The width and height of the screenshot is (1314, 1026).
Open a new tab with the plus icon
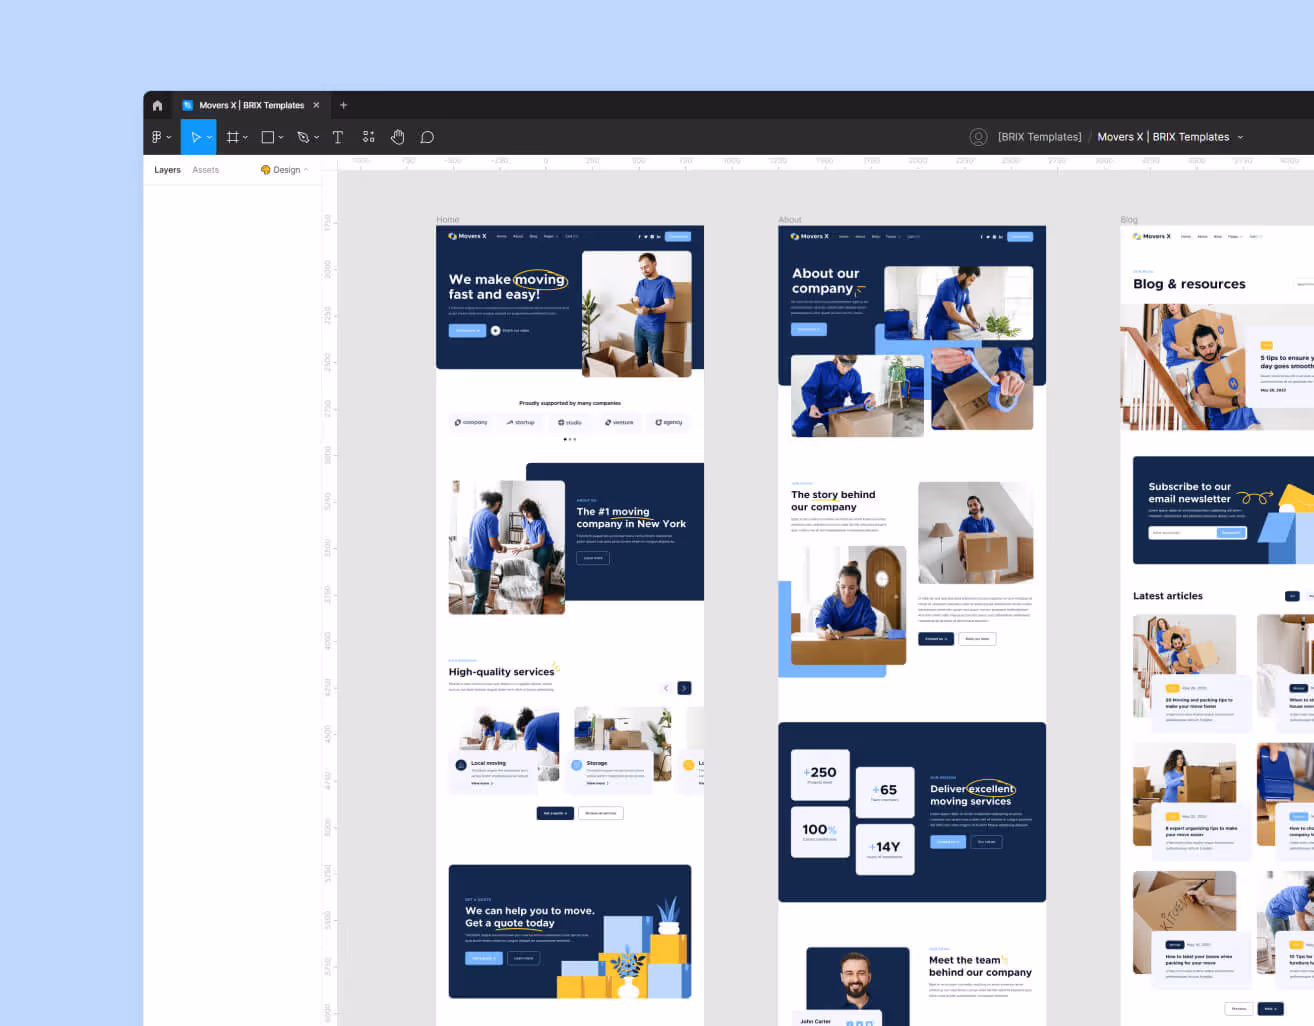pos(343,105)
